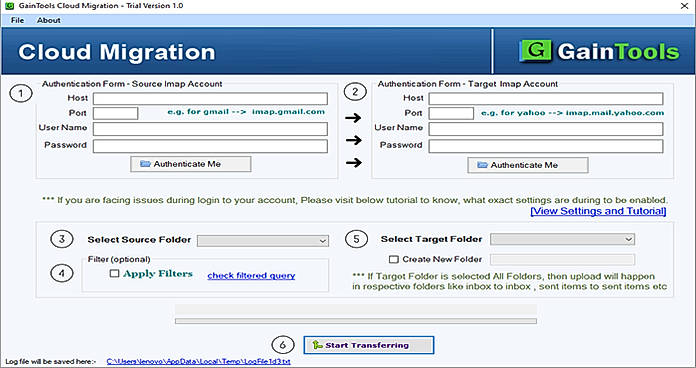This screenshot has height=368, width=696.
Task: Click folder icon on source Authenticate Me button
Action: pos(146,164)
